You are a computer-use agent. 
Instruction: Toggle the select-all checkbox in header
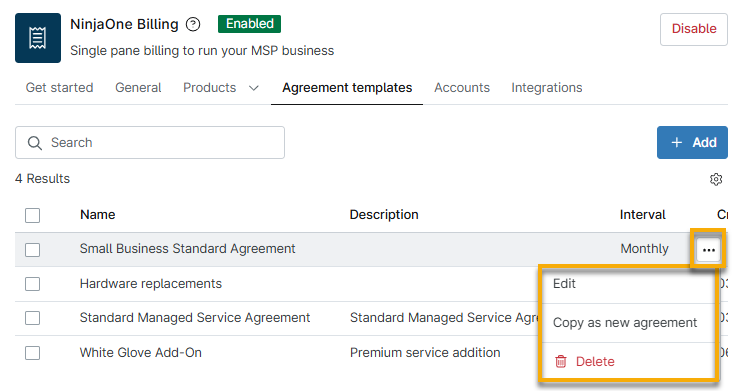point(33,215)
